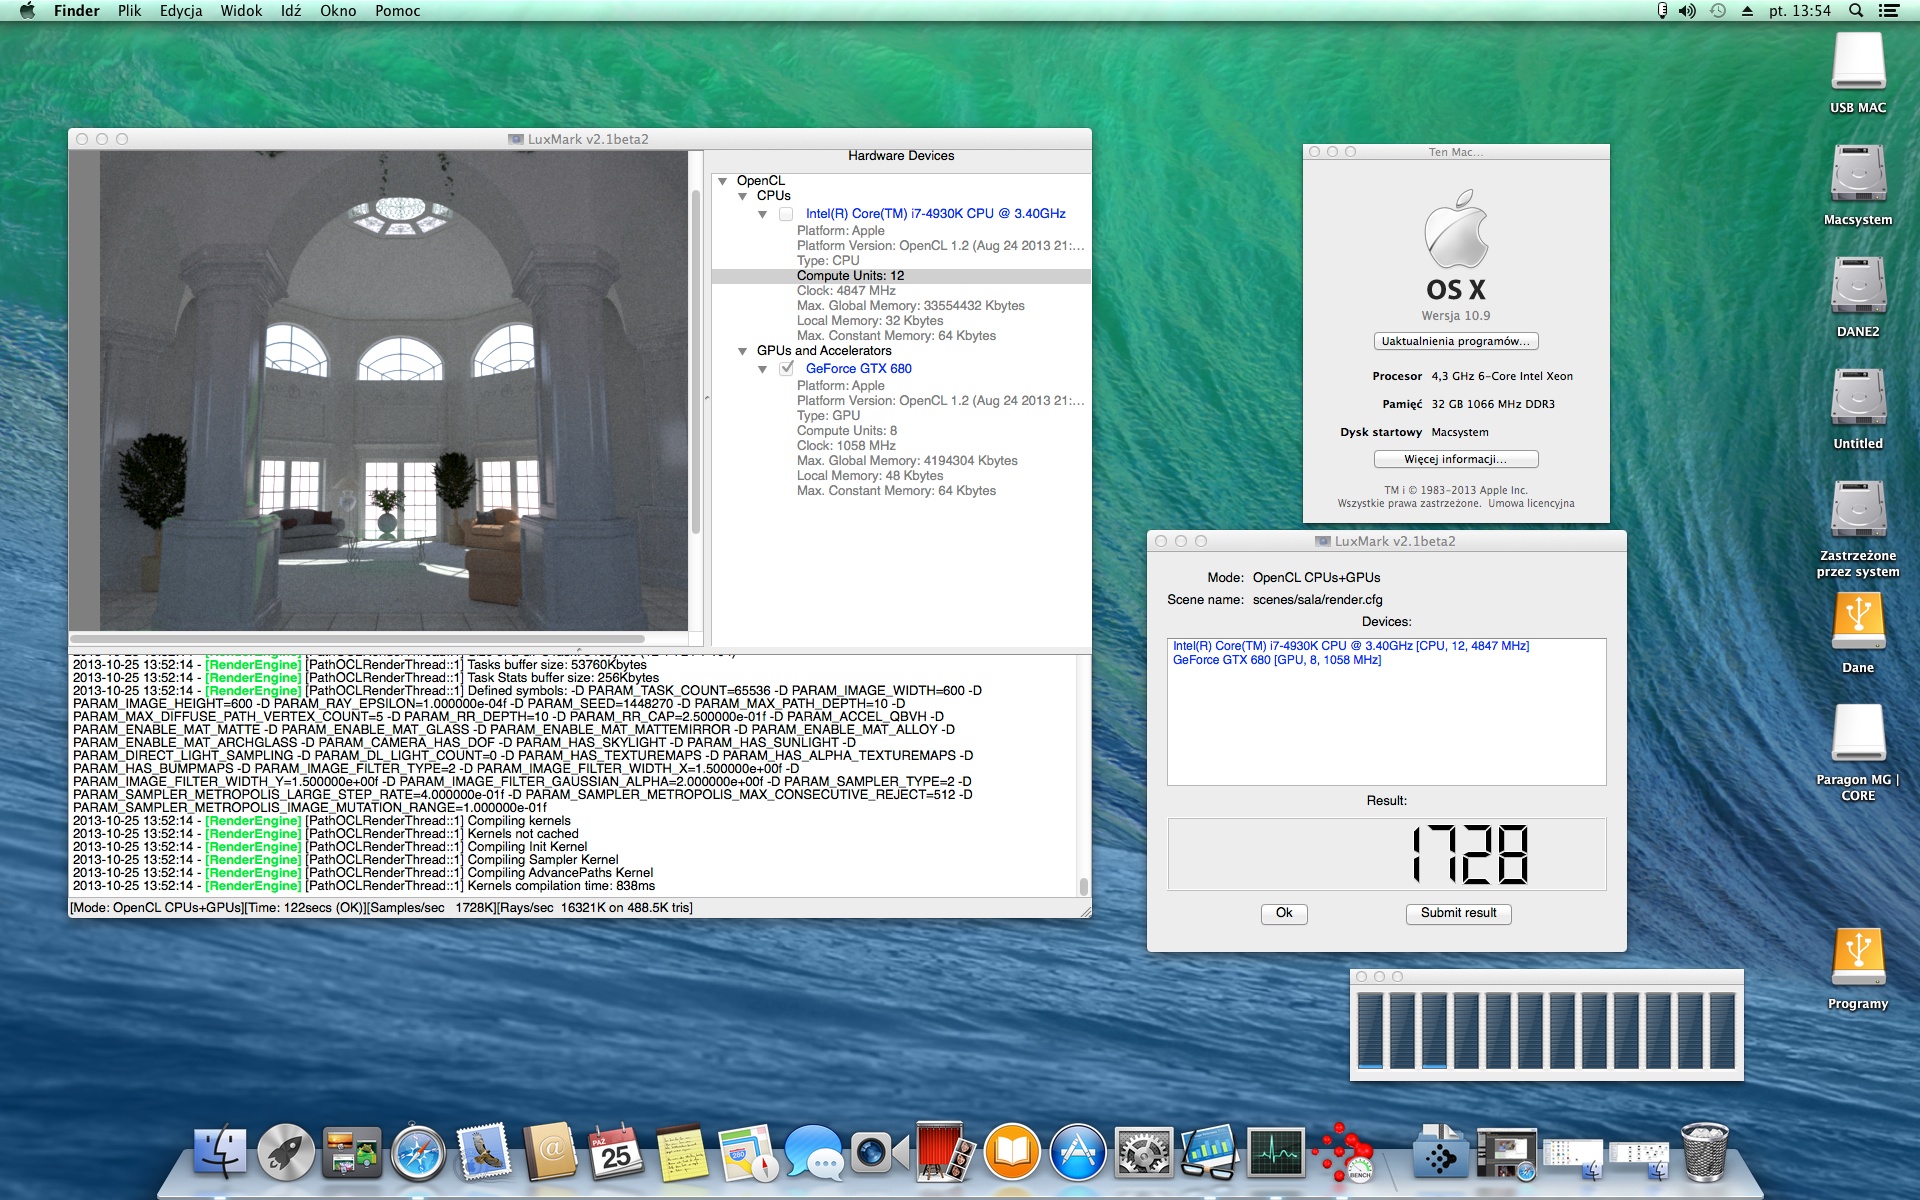This screenshot has height=1200, width=1920.
Task: Open the Dane USB drive on desktop
Action: click(x=1858, y=633)
